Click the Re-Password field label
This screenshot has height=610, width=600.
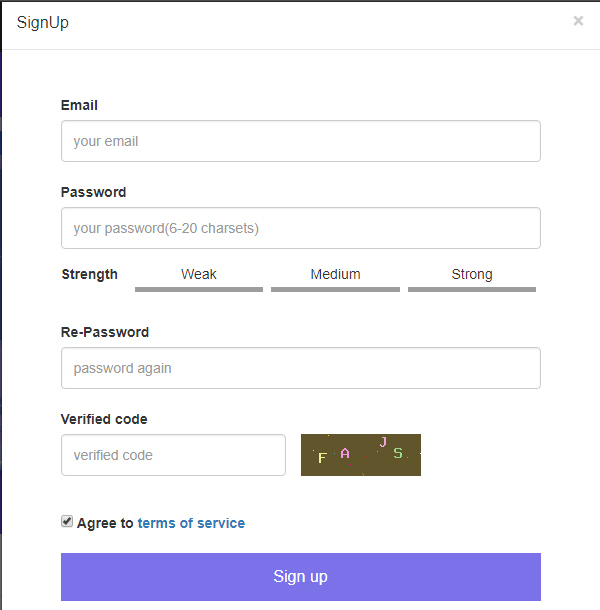[x=105, y=332]
